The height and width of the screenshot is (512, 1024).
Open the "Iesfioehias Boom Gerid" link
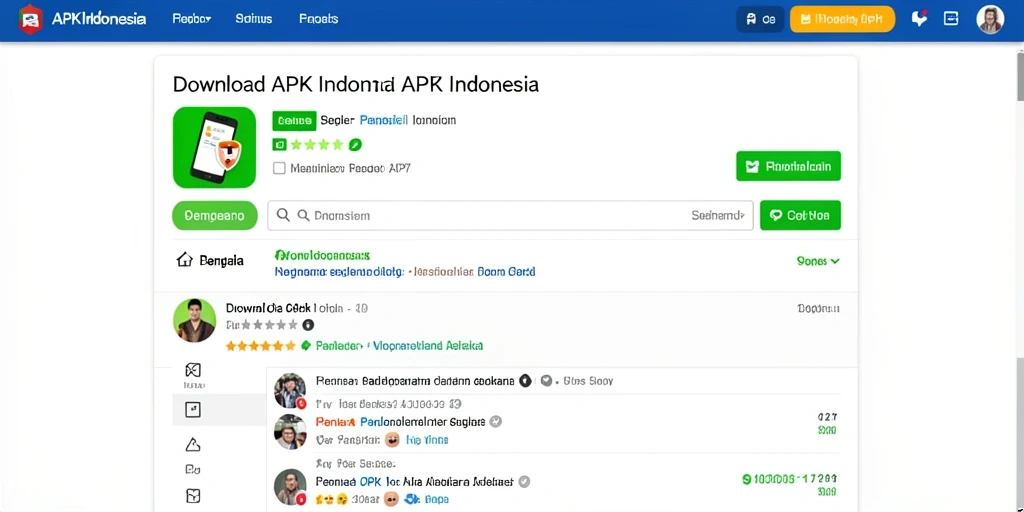[475, 272]
